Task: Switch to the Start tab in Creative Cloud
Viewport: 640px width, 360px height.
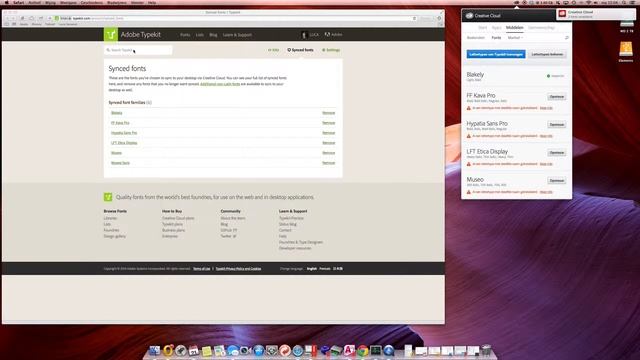Action: [482, 28]
